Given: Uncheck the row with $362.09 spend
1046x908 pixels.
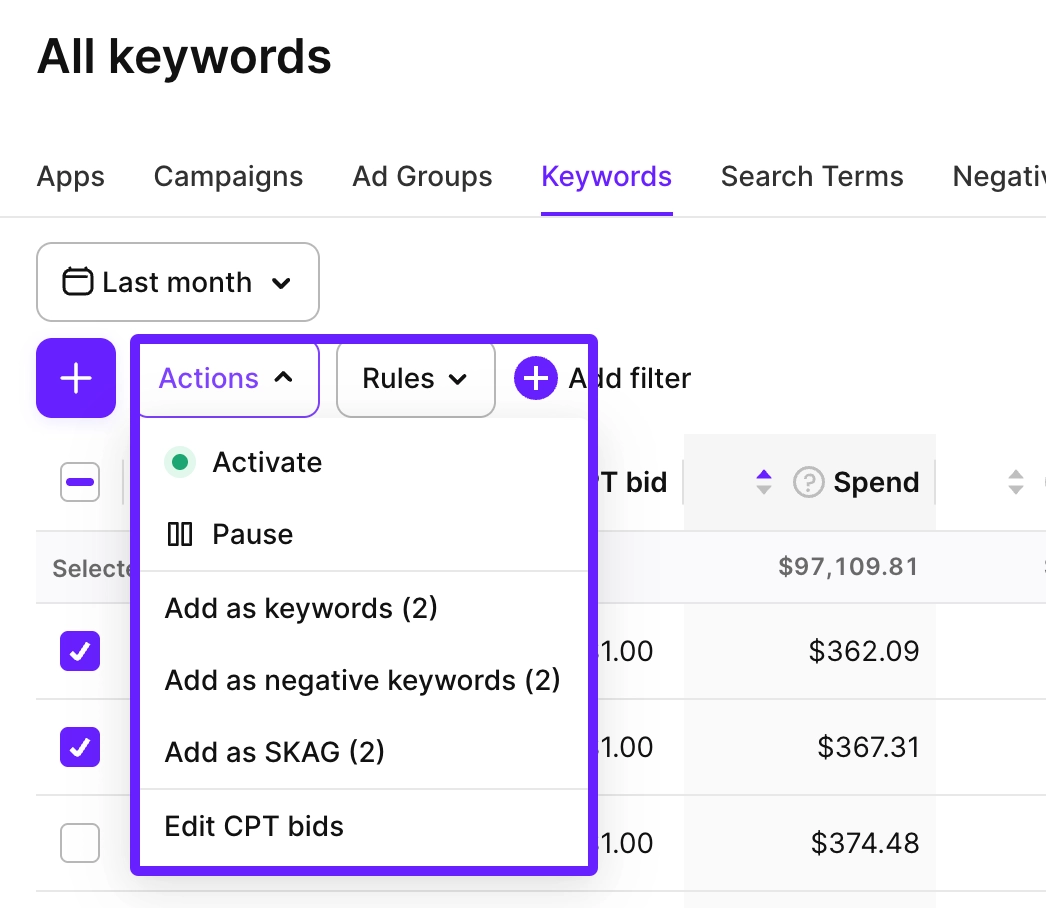Looking at the screenshot, I should pos(80,651).
